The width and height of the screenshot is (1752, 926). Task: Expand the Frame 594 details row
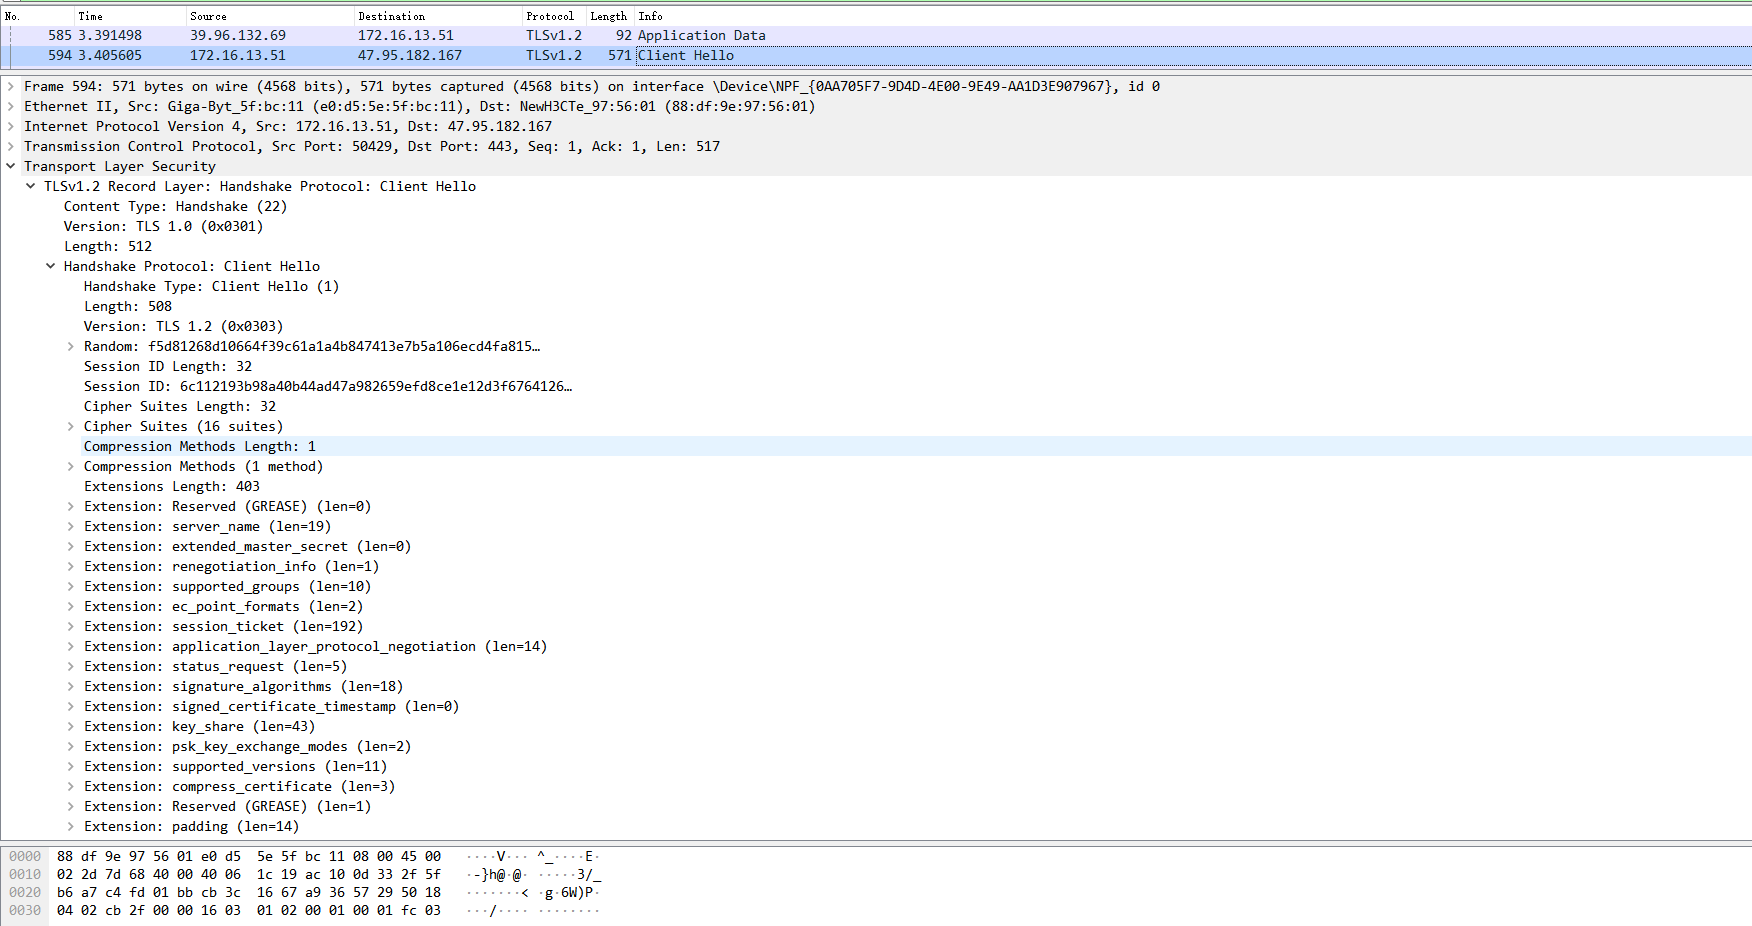(x=11, y=87)
